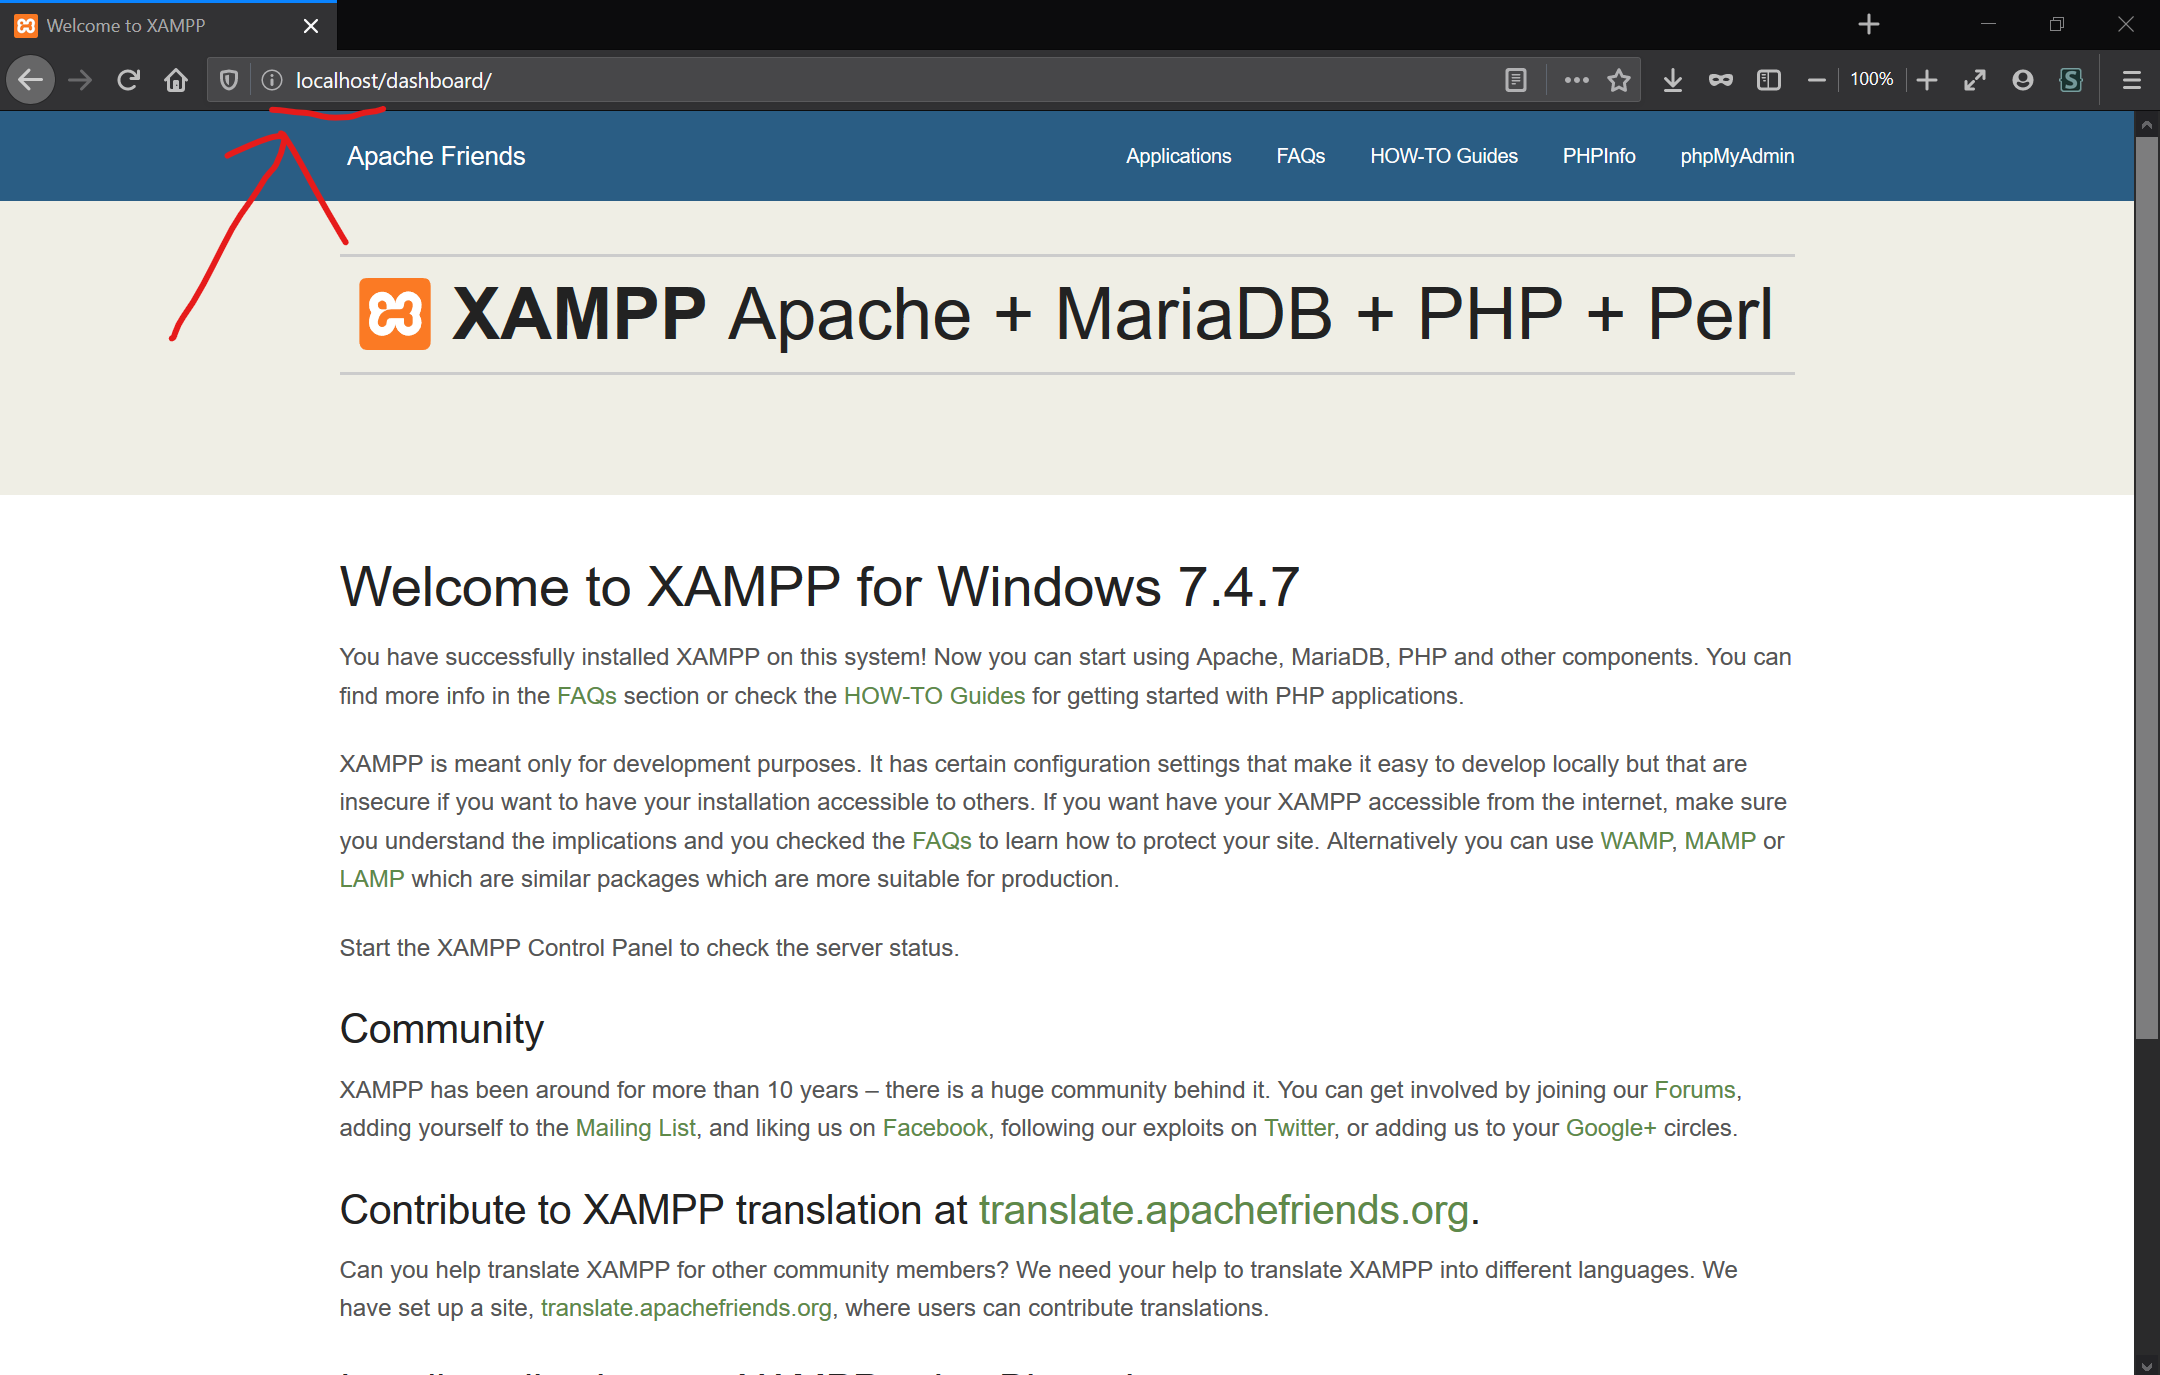
Task: Show site information for localhost
Action: point(272,80)
